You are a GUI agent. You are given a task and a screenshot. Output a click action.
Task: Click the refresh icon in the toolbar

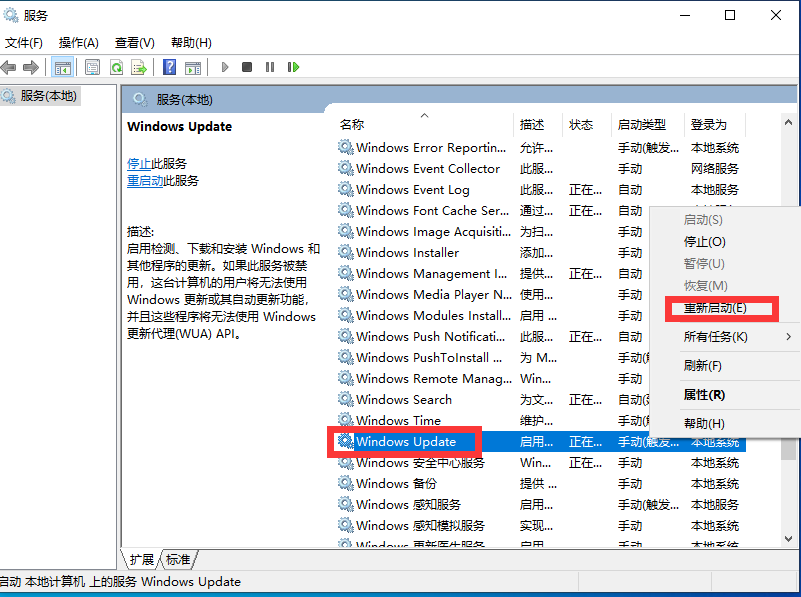point(115,67)
